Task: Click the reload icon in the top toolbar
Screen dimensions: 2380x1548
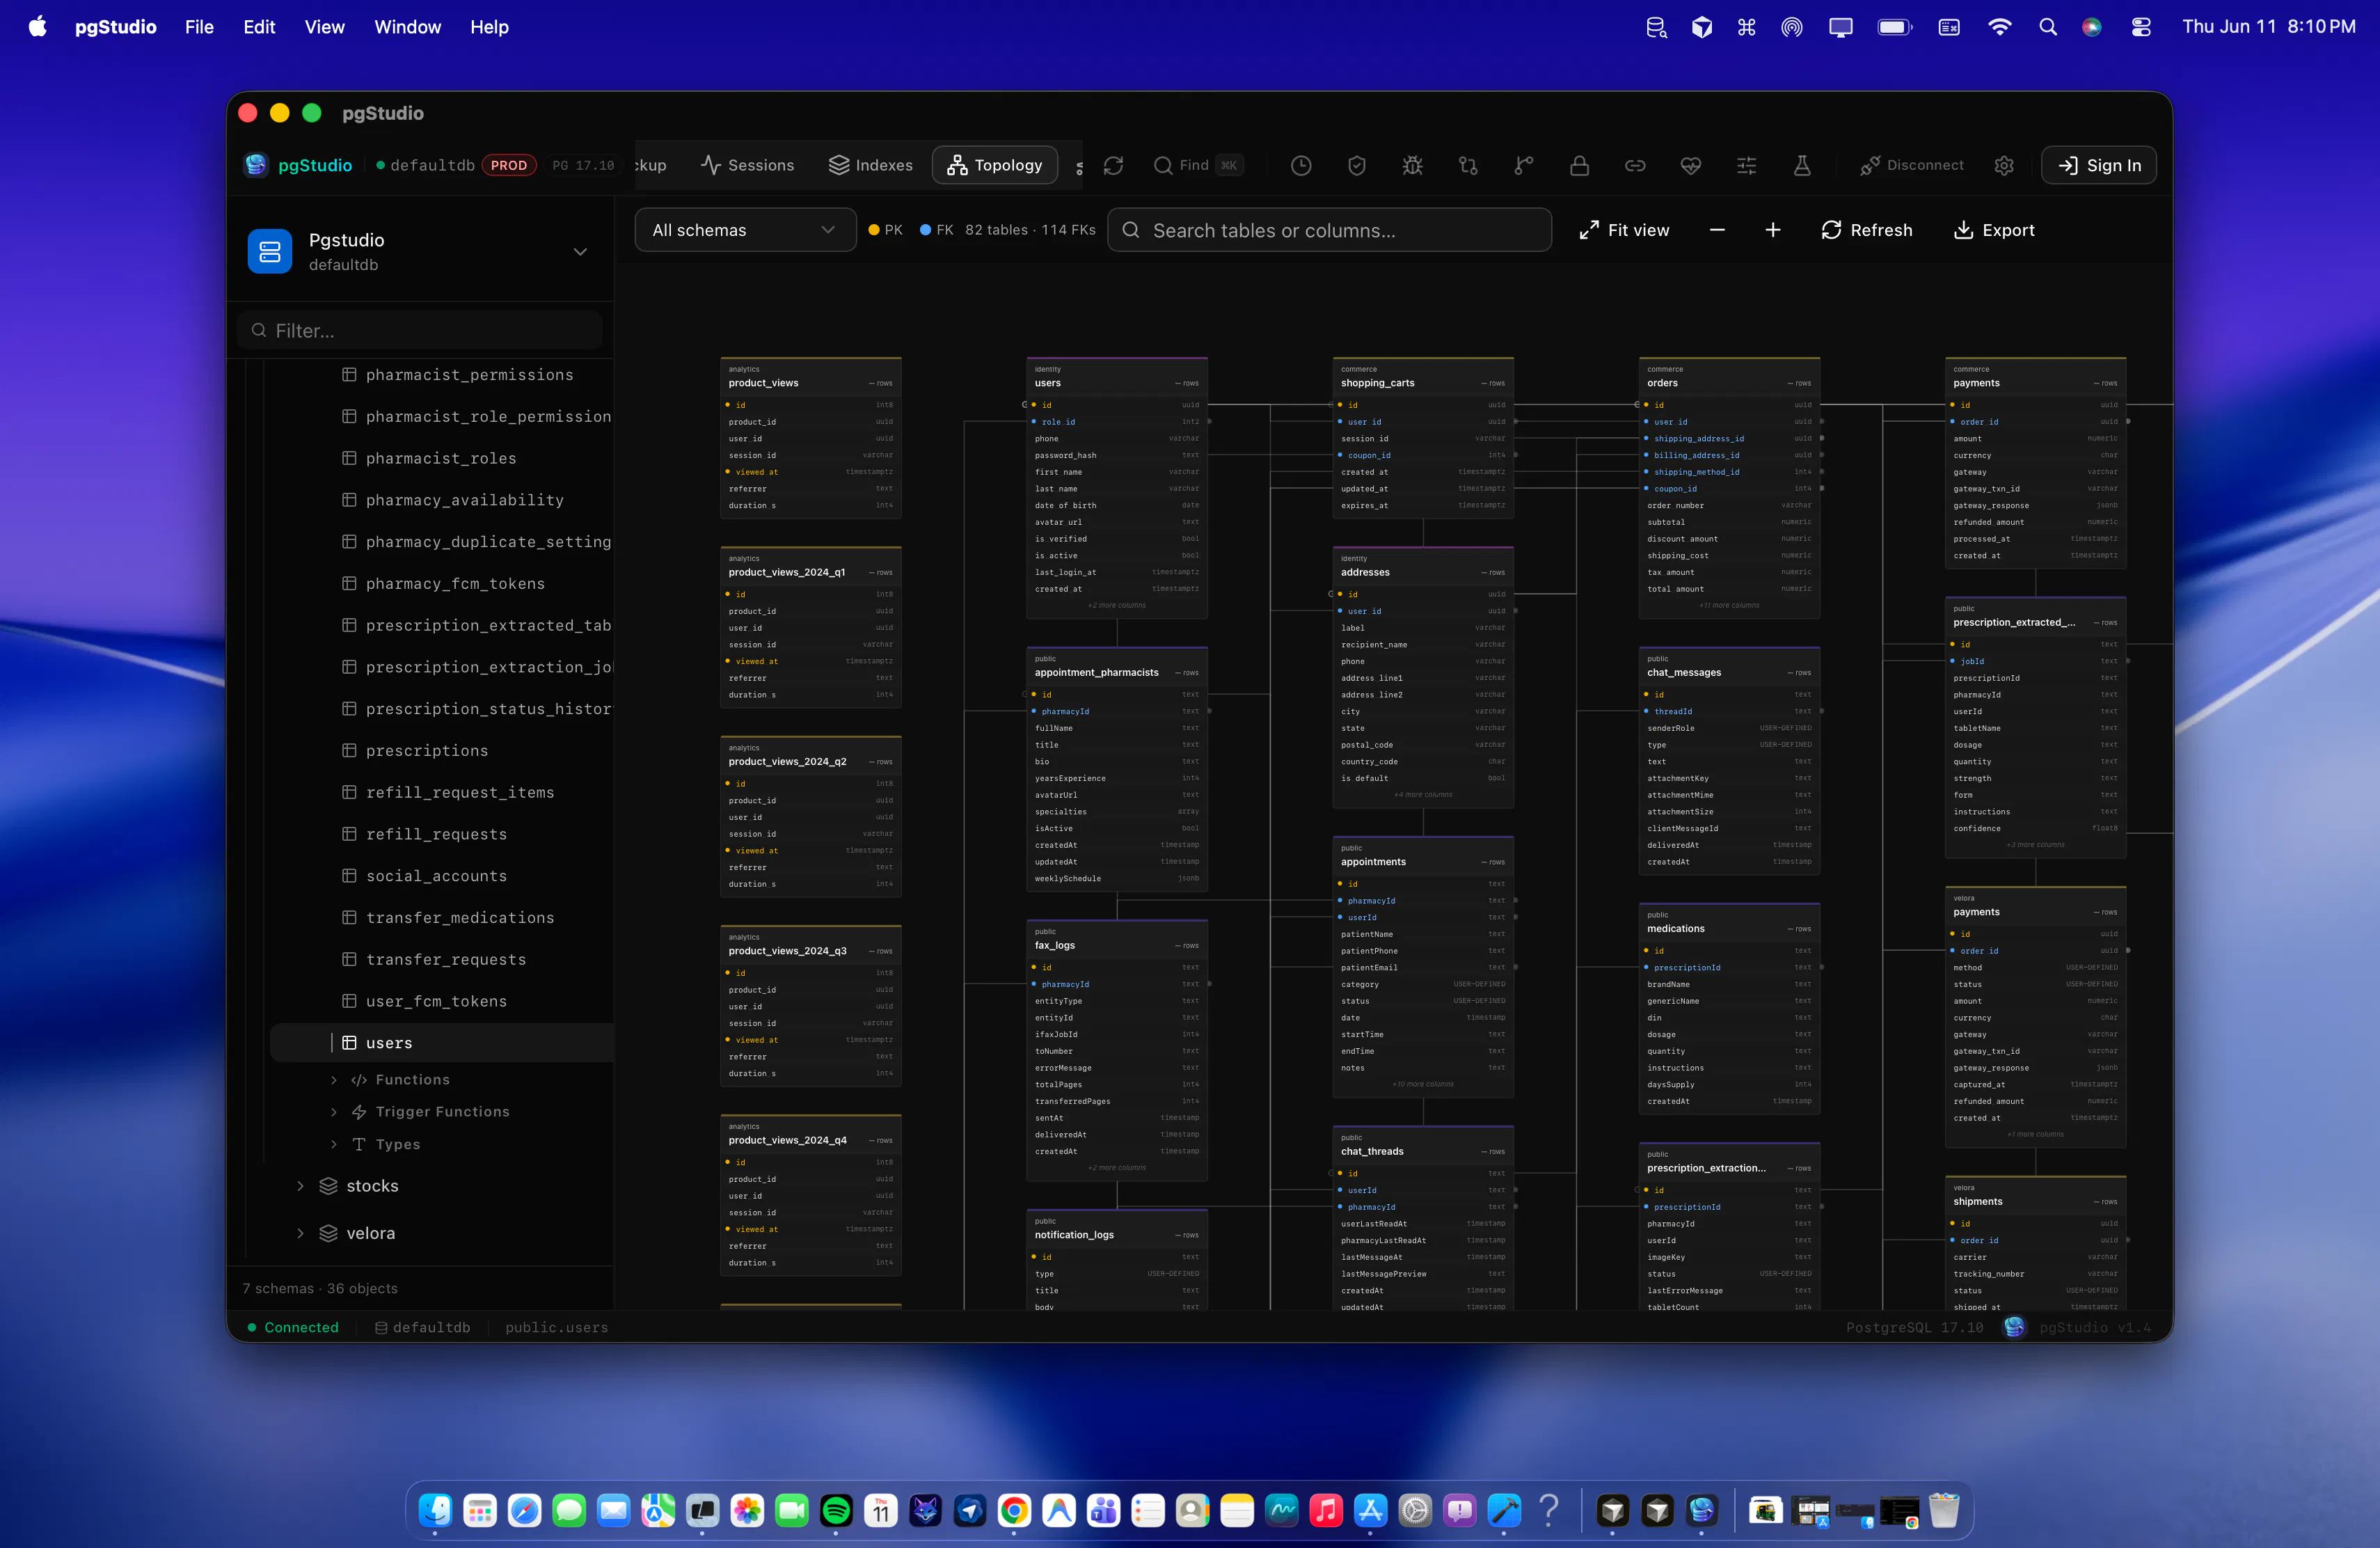Action: tap(1113, 166)
